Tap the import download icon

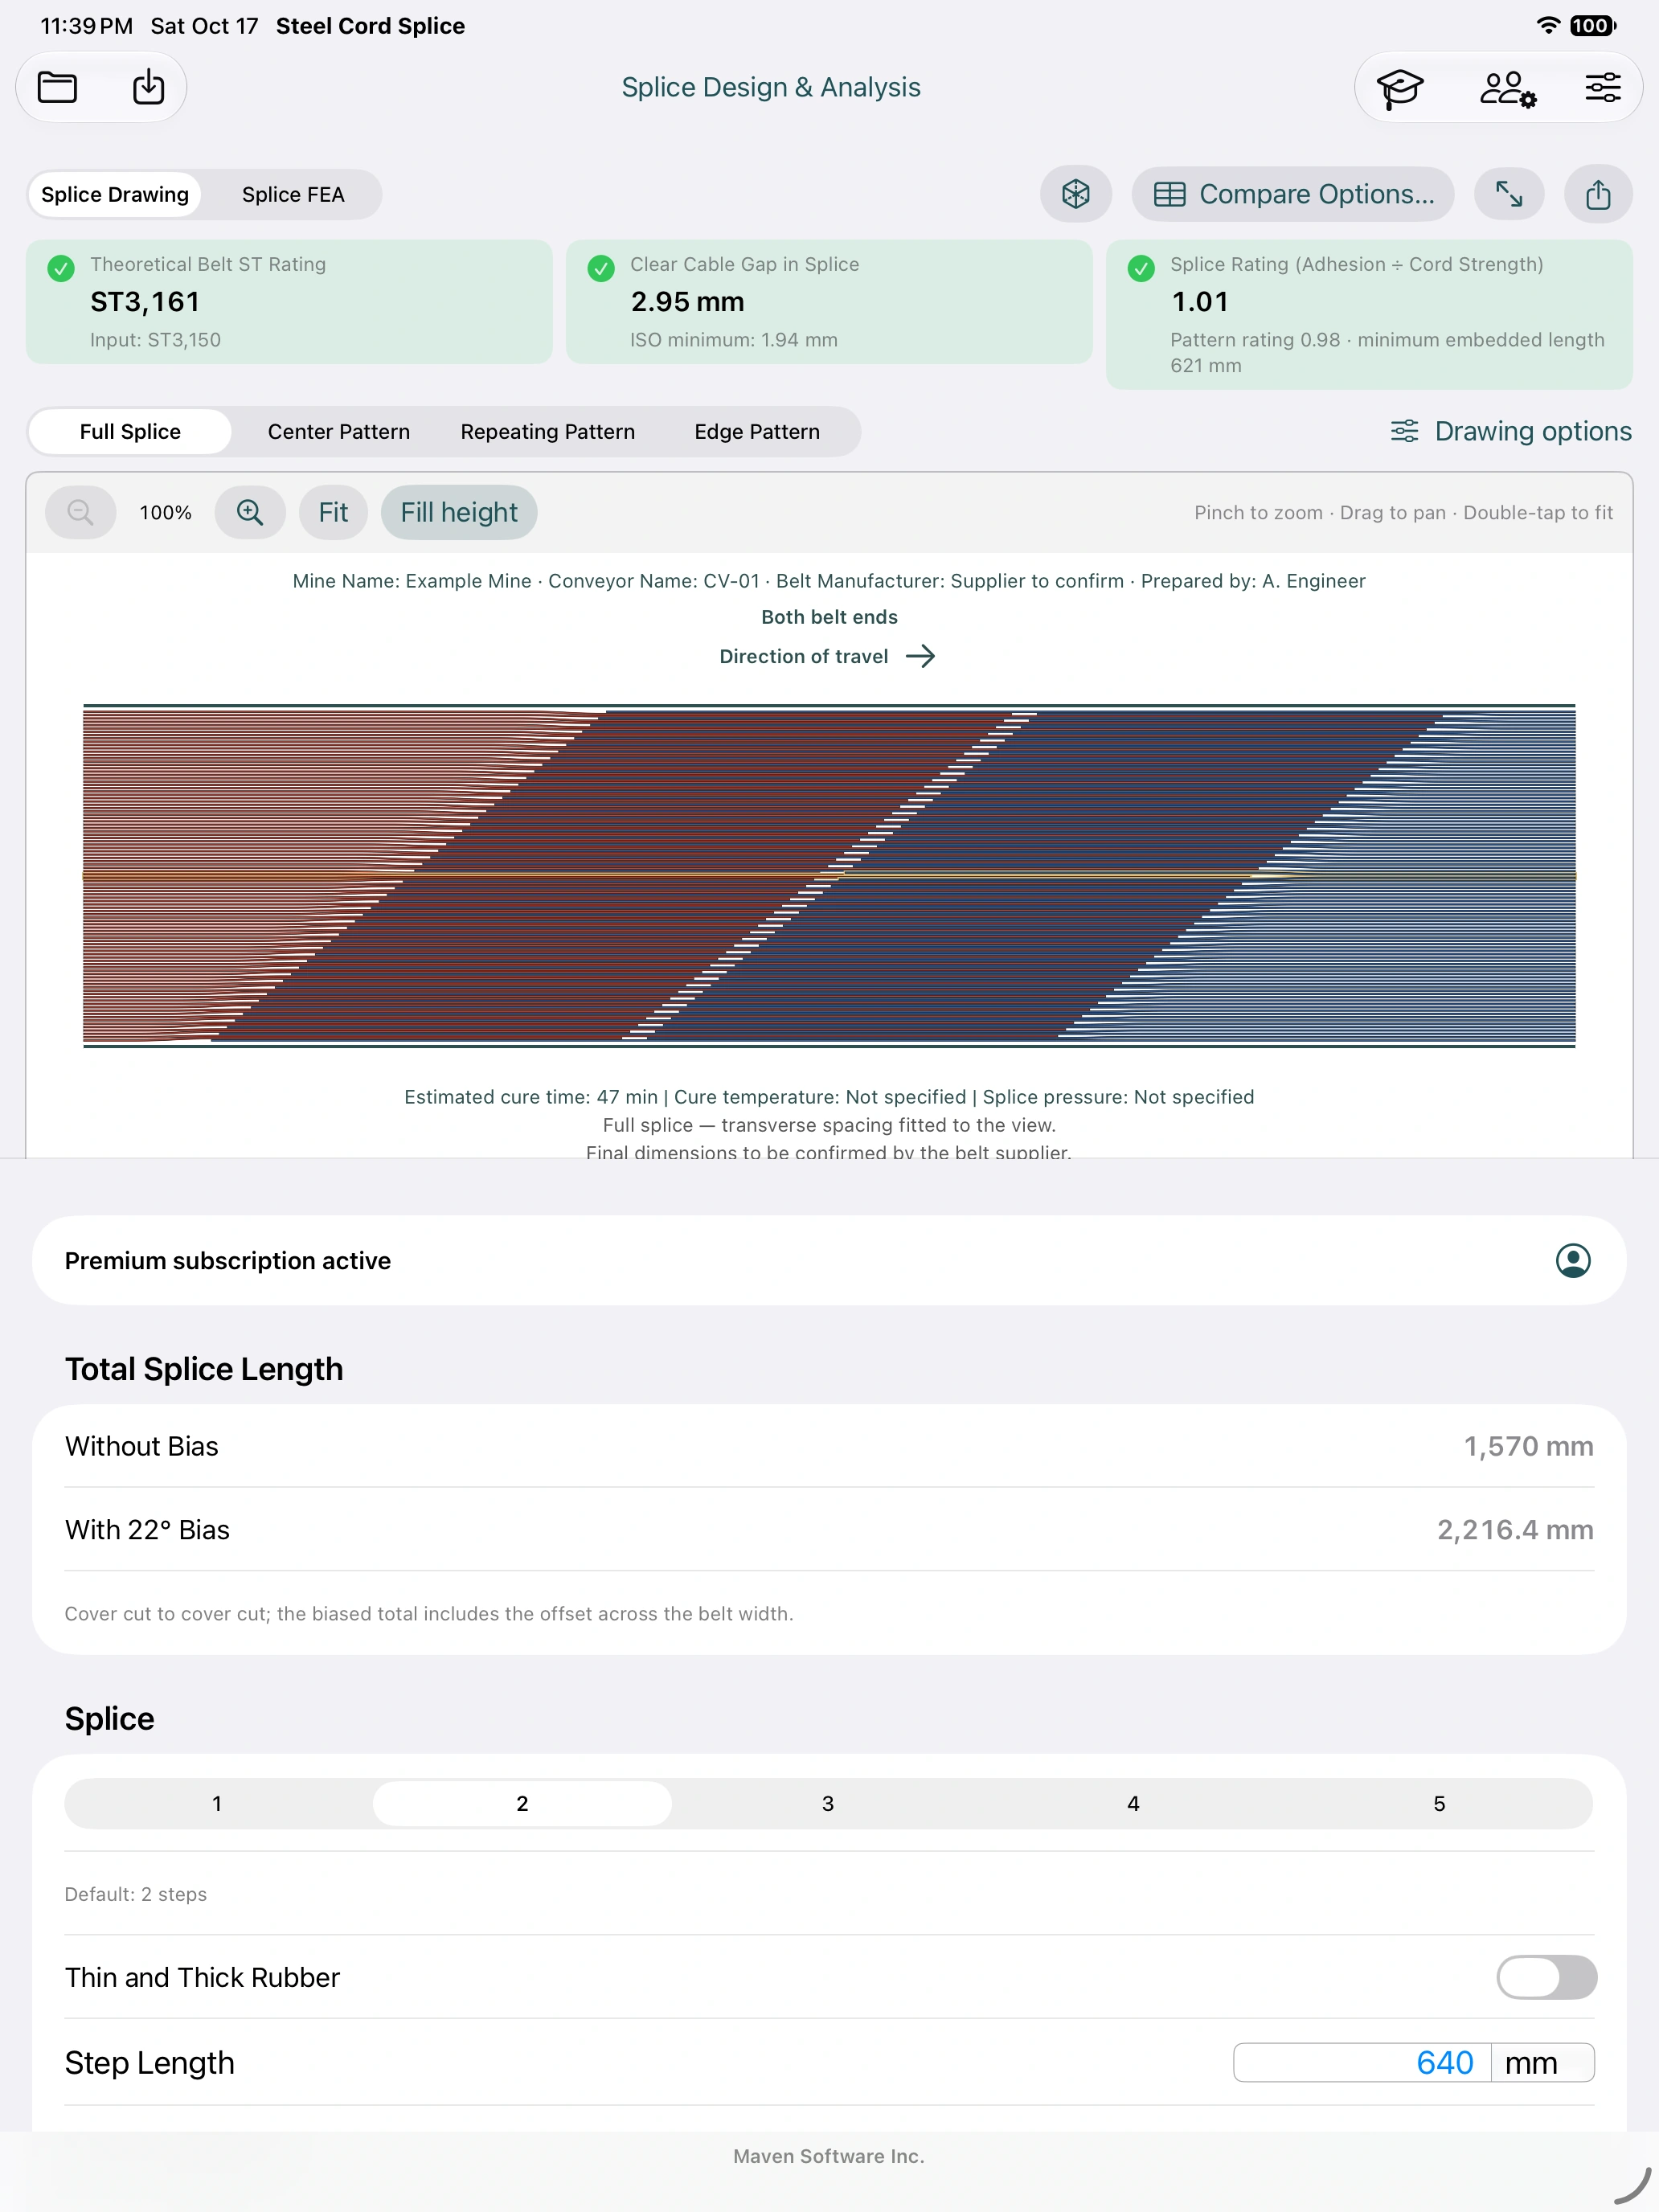click(x=148, y=87)
